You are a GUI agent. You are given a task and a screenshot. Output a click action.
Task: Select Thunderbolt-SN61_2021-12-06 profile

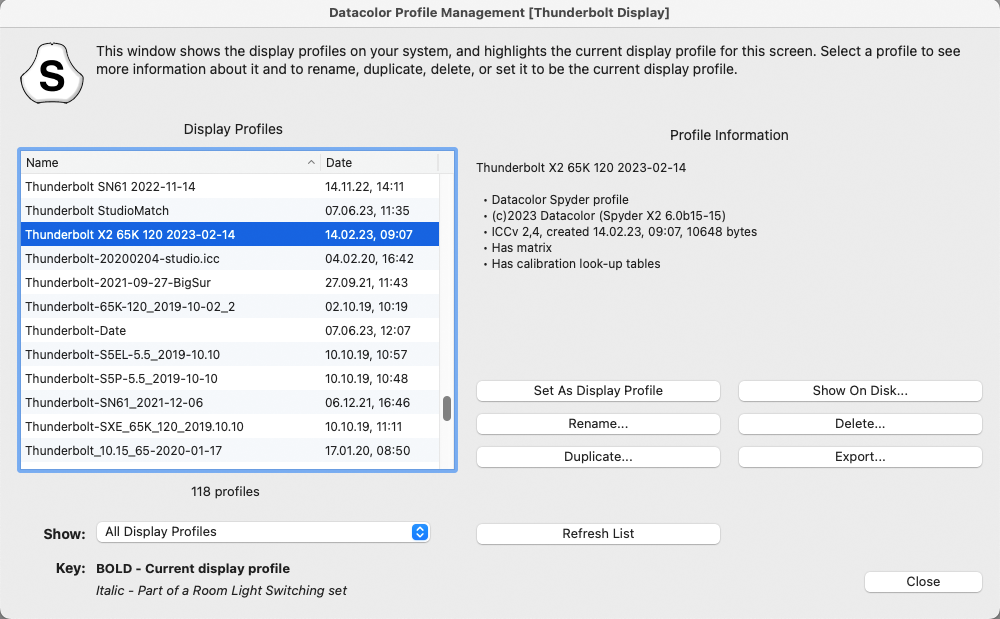tap(230, 403)
